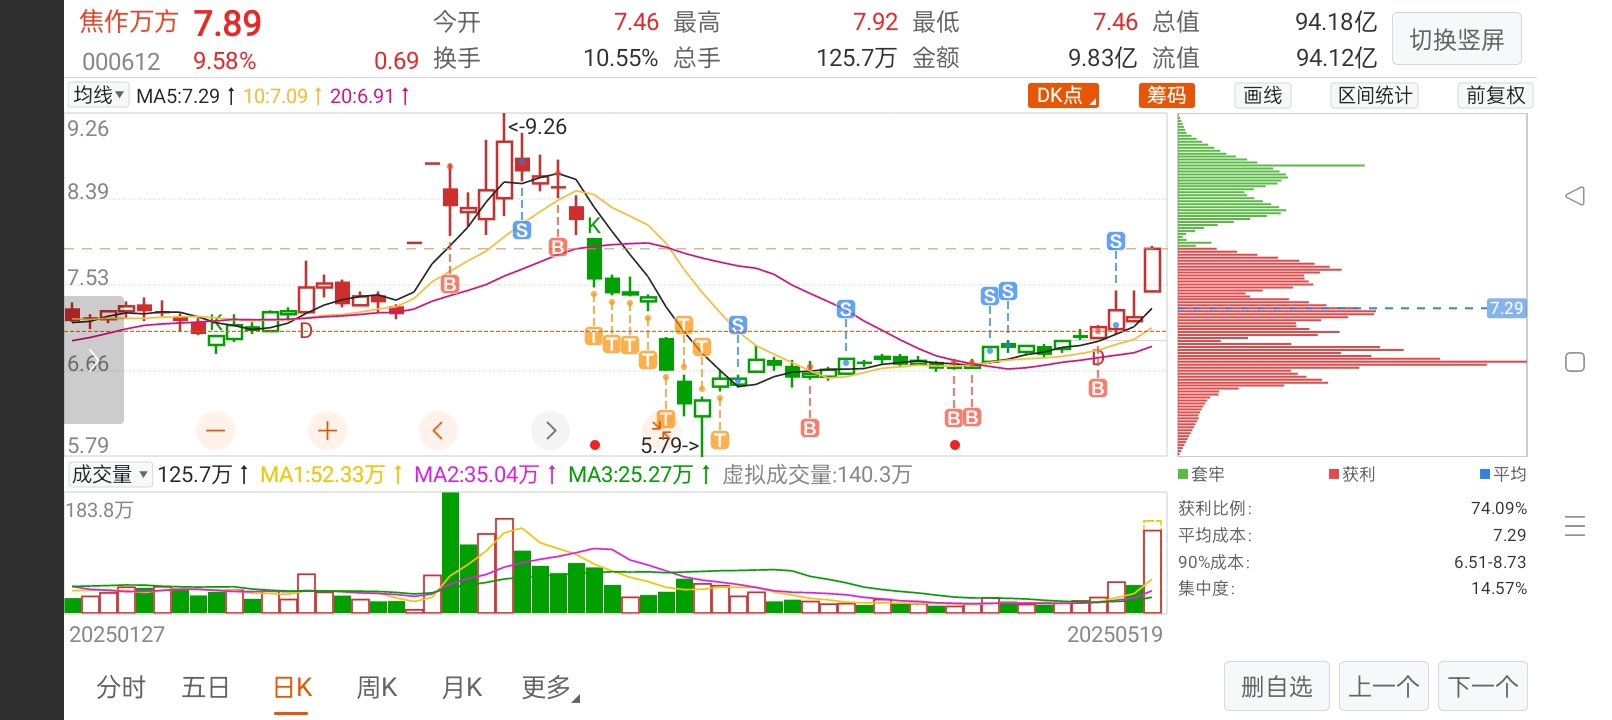
Task: Click 集中度 value 14.57%
Action: point(1499,588)
